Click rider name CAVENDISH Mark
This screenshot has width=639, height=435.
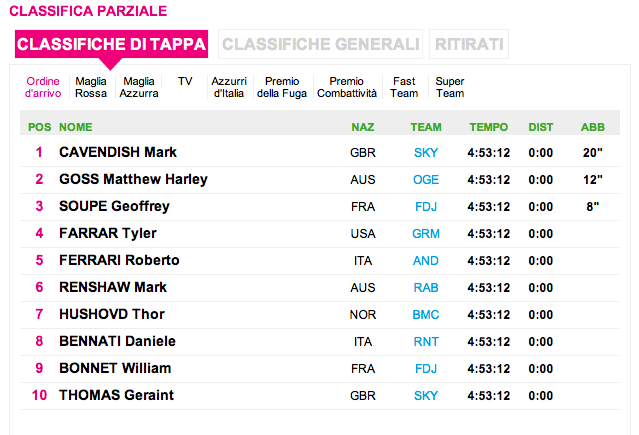tap(118, 153)
